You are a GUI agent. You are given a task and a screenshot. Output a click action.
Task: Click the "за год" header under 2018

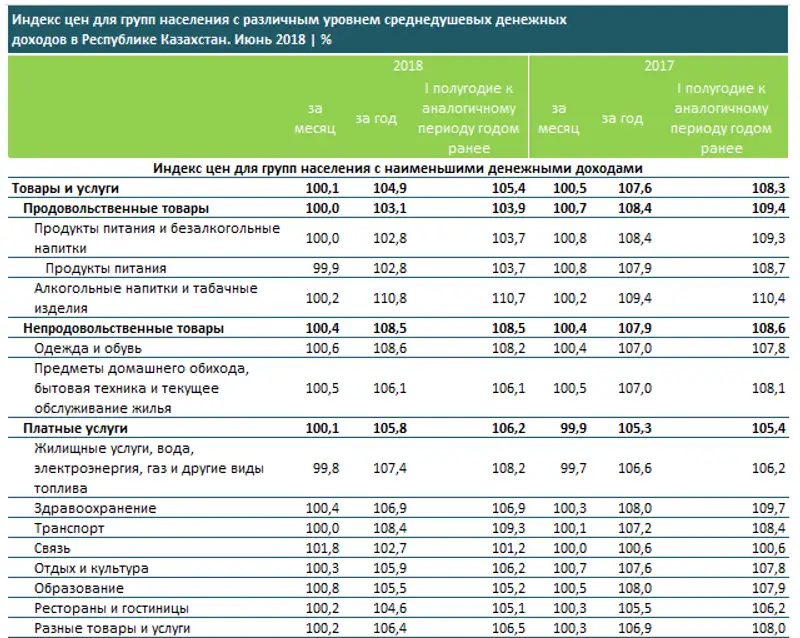click(376, 119)
